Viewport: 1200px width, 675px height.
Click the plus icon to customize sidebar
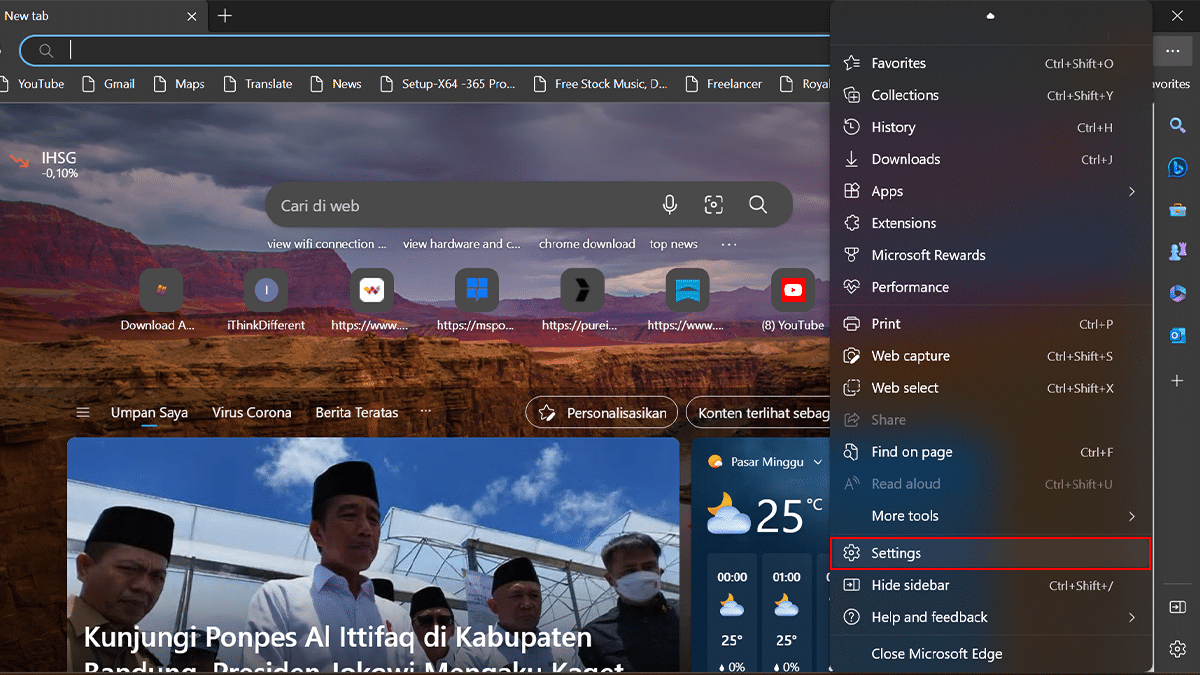pyautogui.click(x=1177, y=381)
